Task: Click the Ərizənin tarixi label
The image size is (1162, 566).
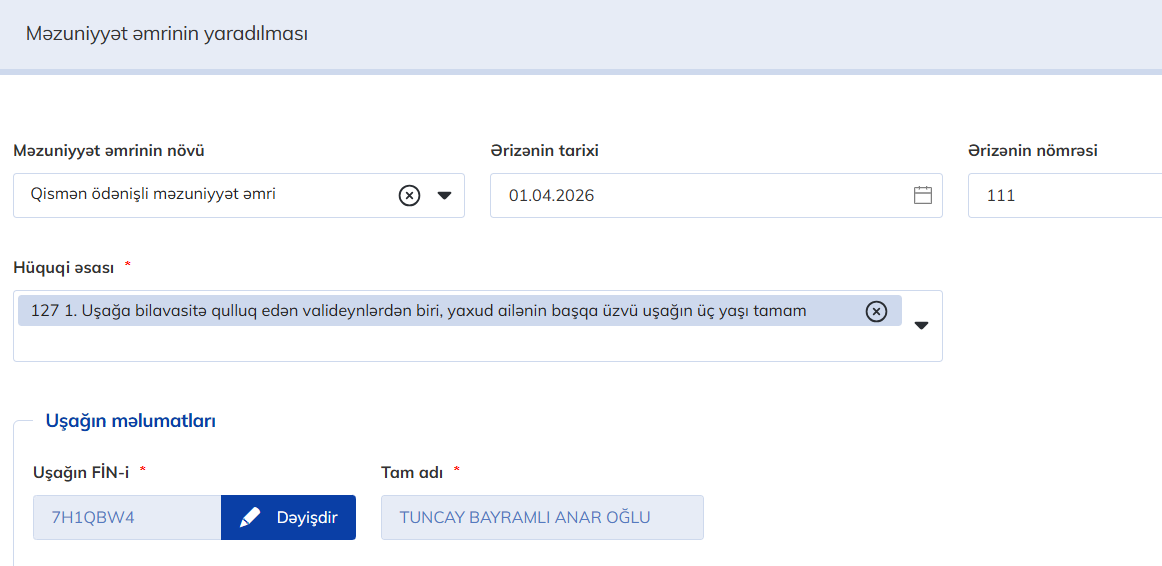Action: pyautogui.click(x=544, y=151)
